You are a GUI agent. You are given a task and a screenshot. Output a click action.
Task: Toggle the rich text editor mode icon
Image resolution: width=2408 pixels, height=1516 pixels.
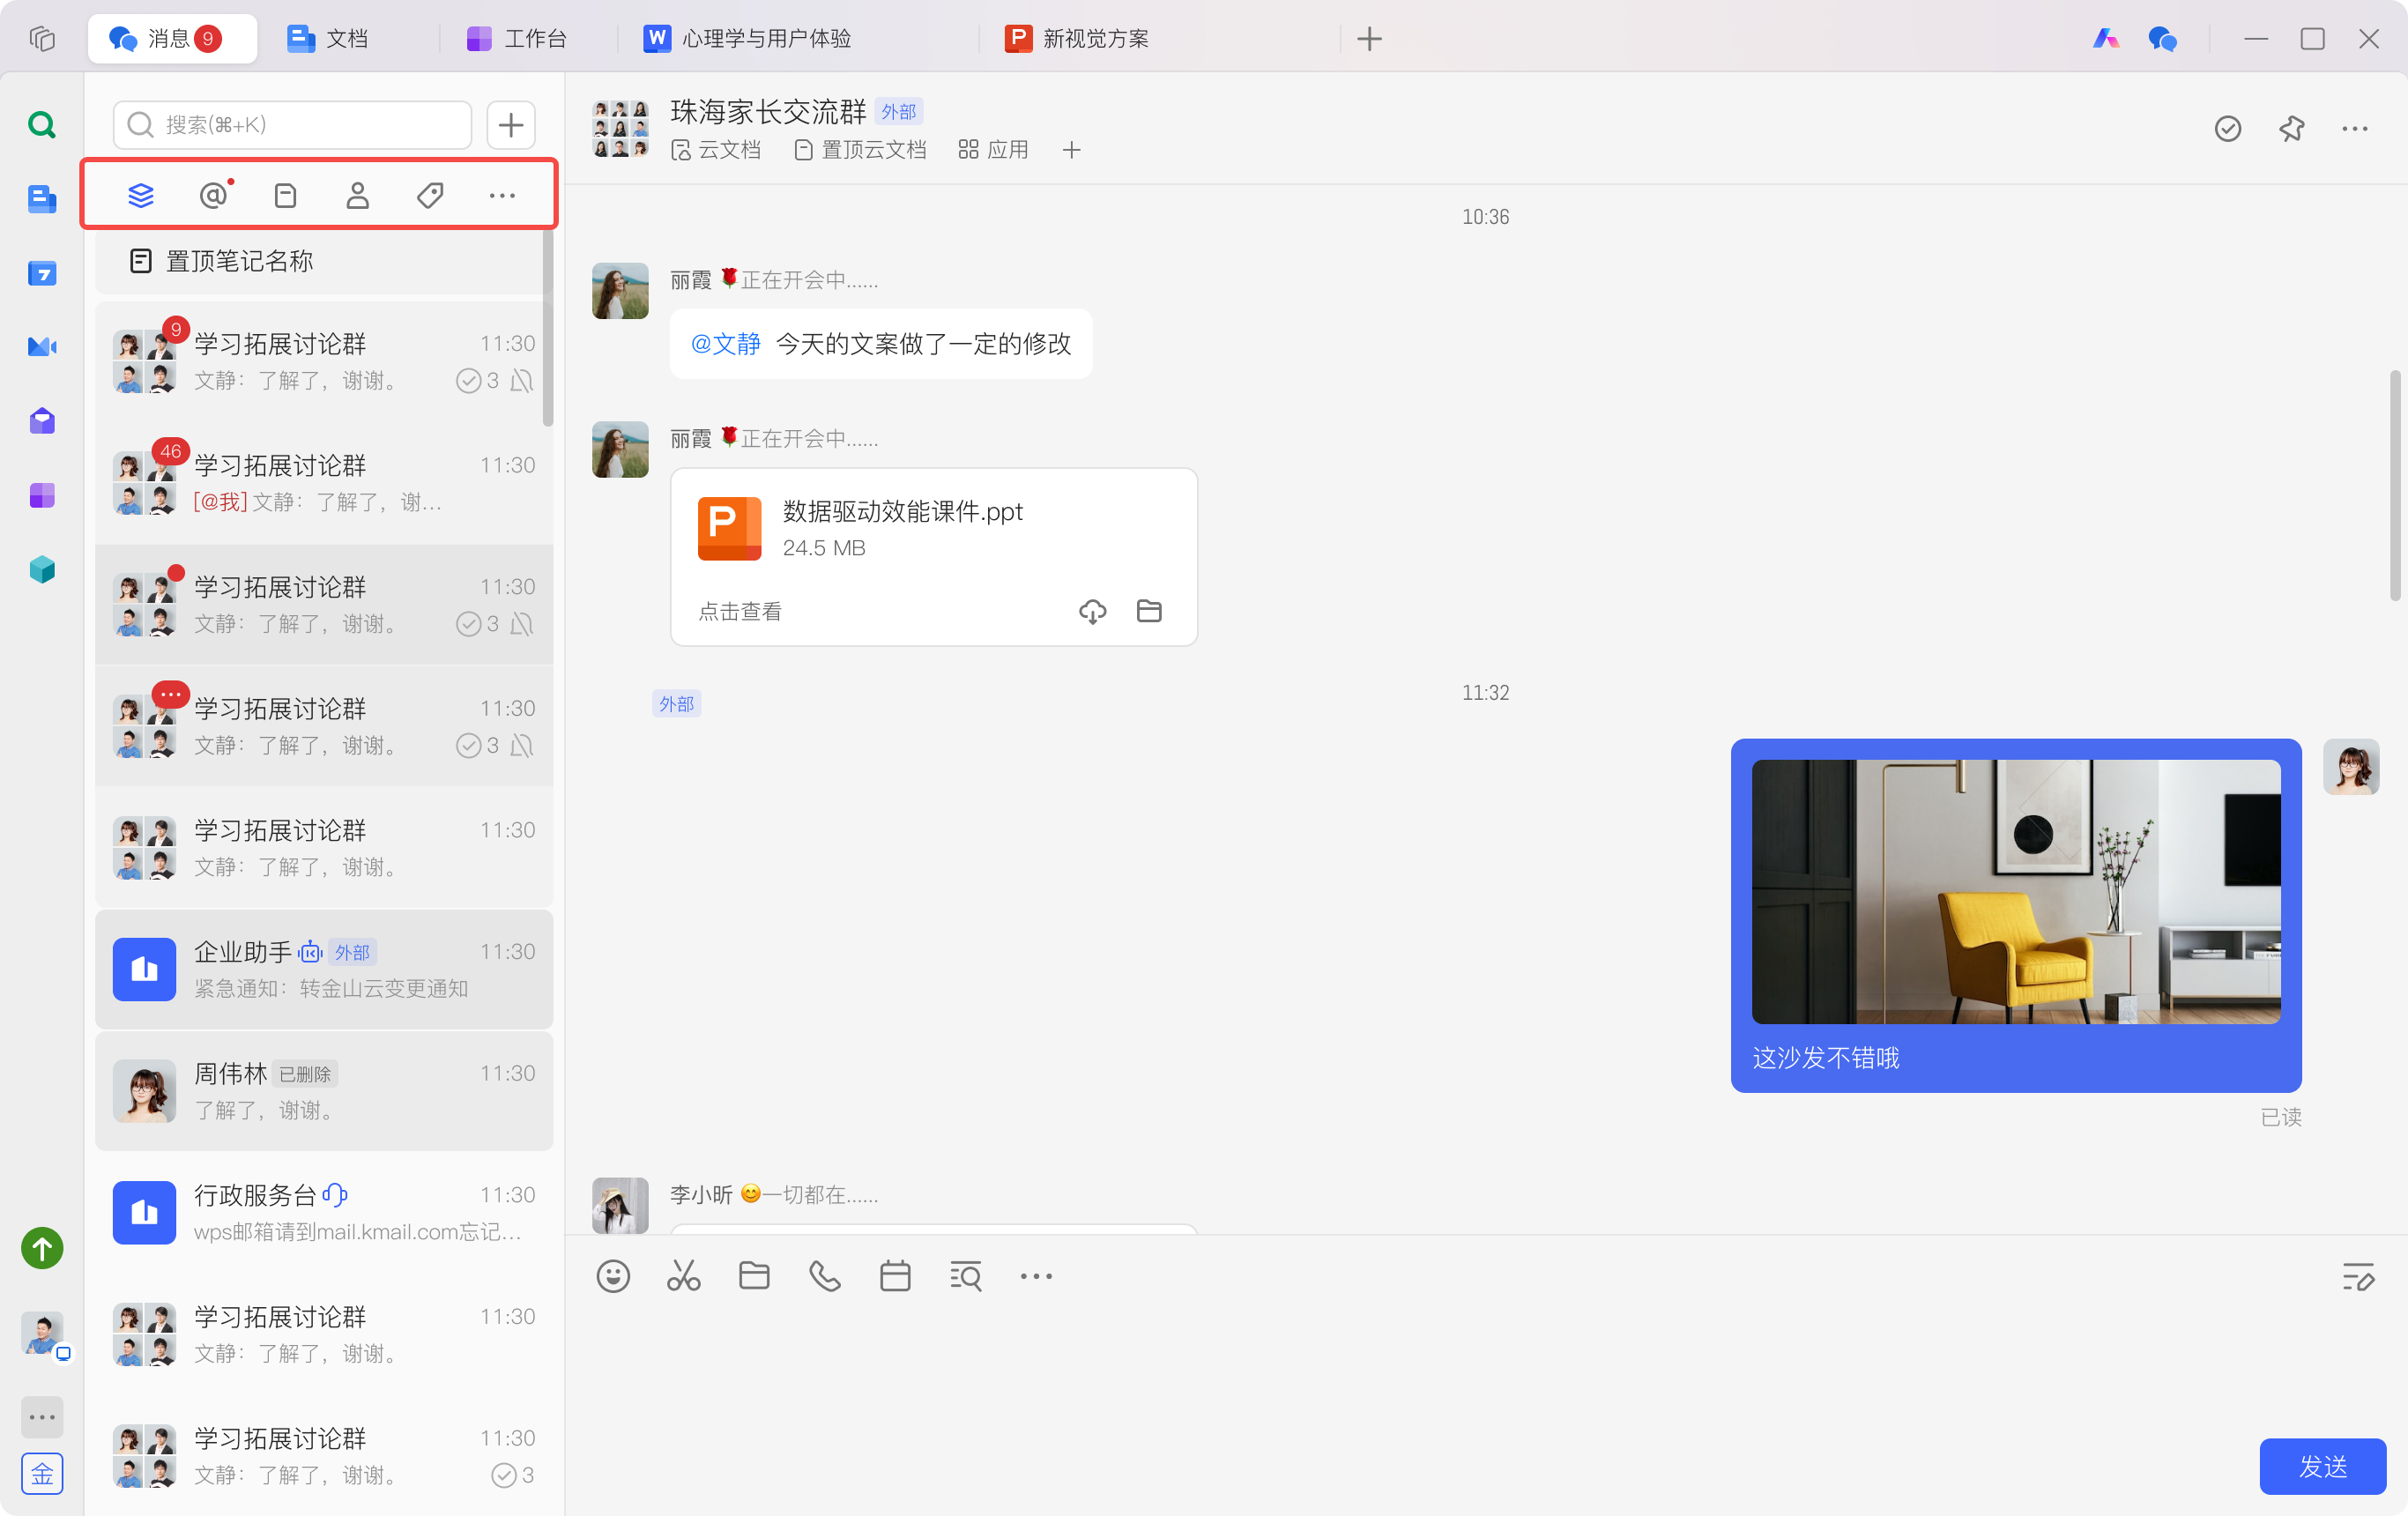(2357, 1276)
